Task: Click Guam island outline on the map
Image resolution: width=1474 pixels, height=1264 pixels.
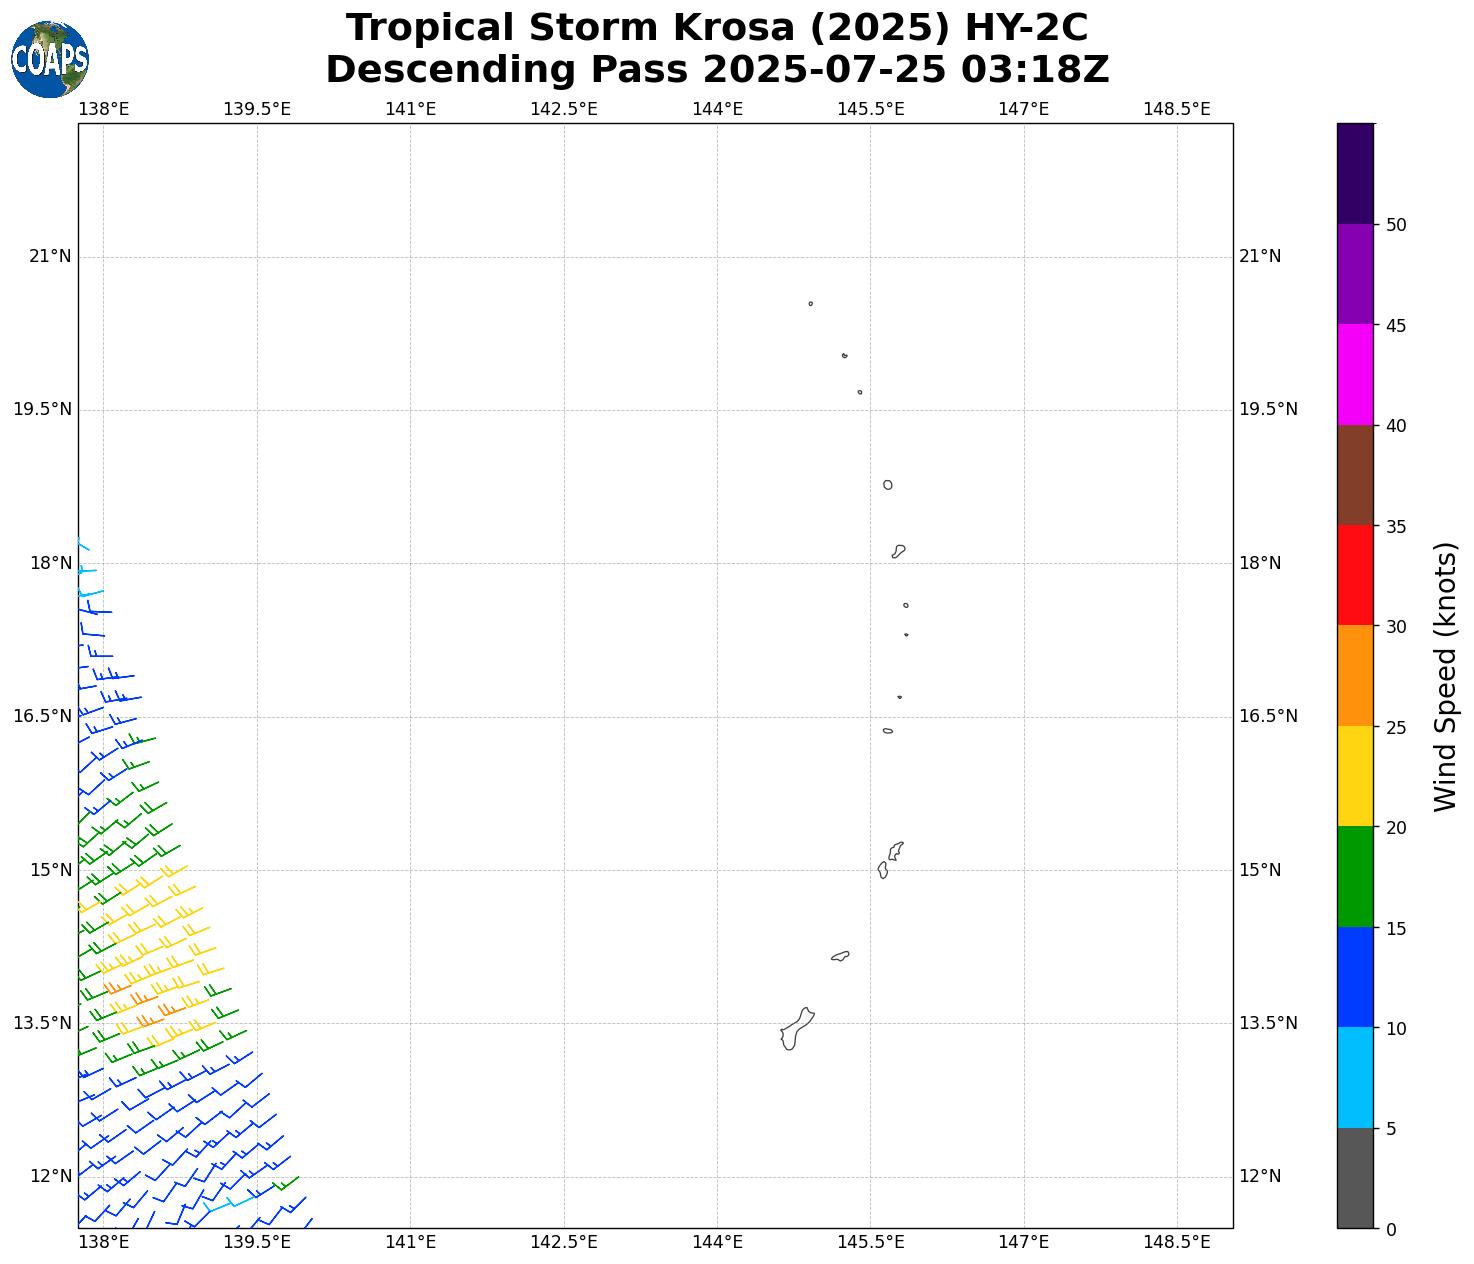Action: click(796, 1029)
